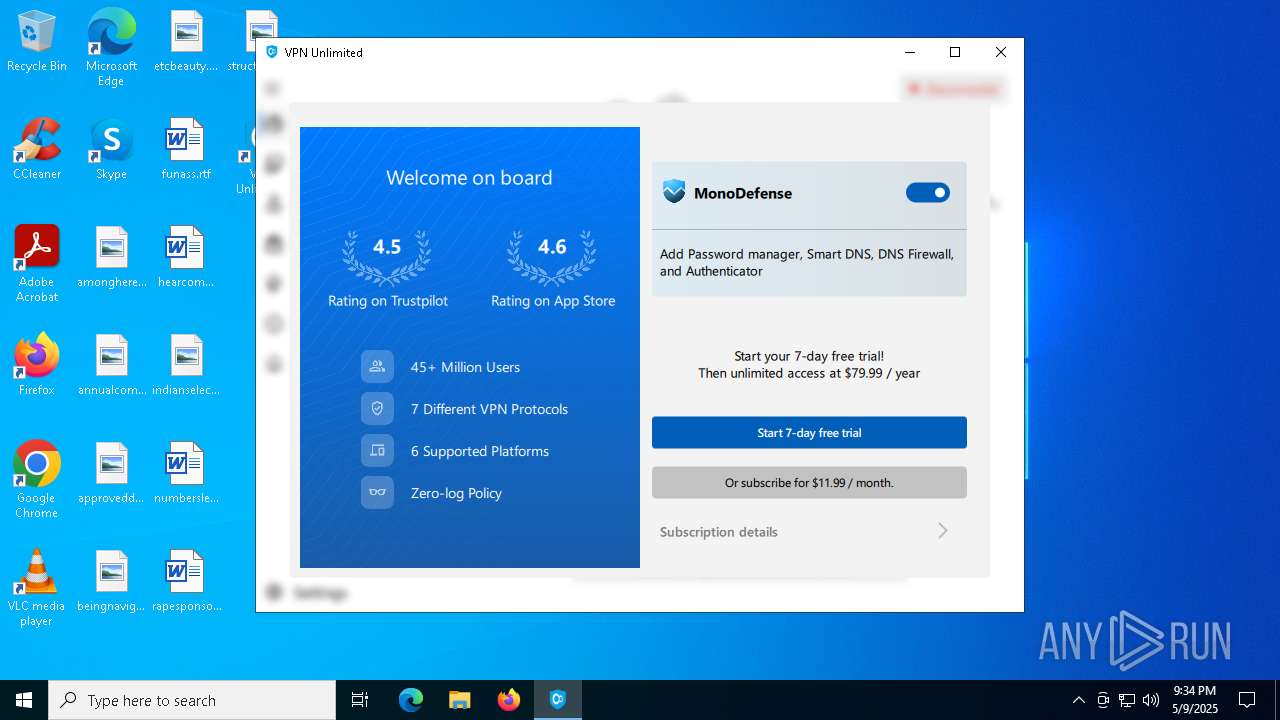The width and height of the screenshot is (1280, 720).
Task: Click the taskbar search box
Action: pyautogui.click(x=192, y=700)
